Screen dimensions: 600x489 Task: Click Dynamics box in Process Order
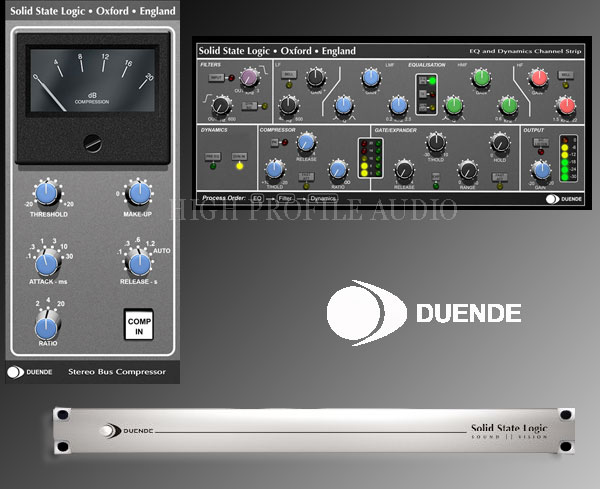click(323, 198)
